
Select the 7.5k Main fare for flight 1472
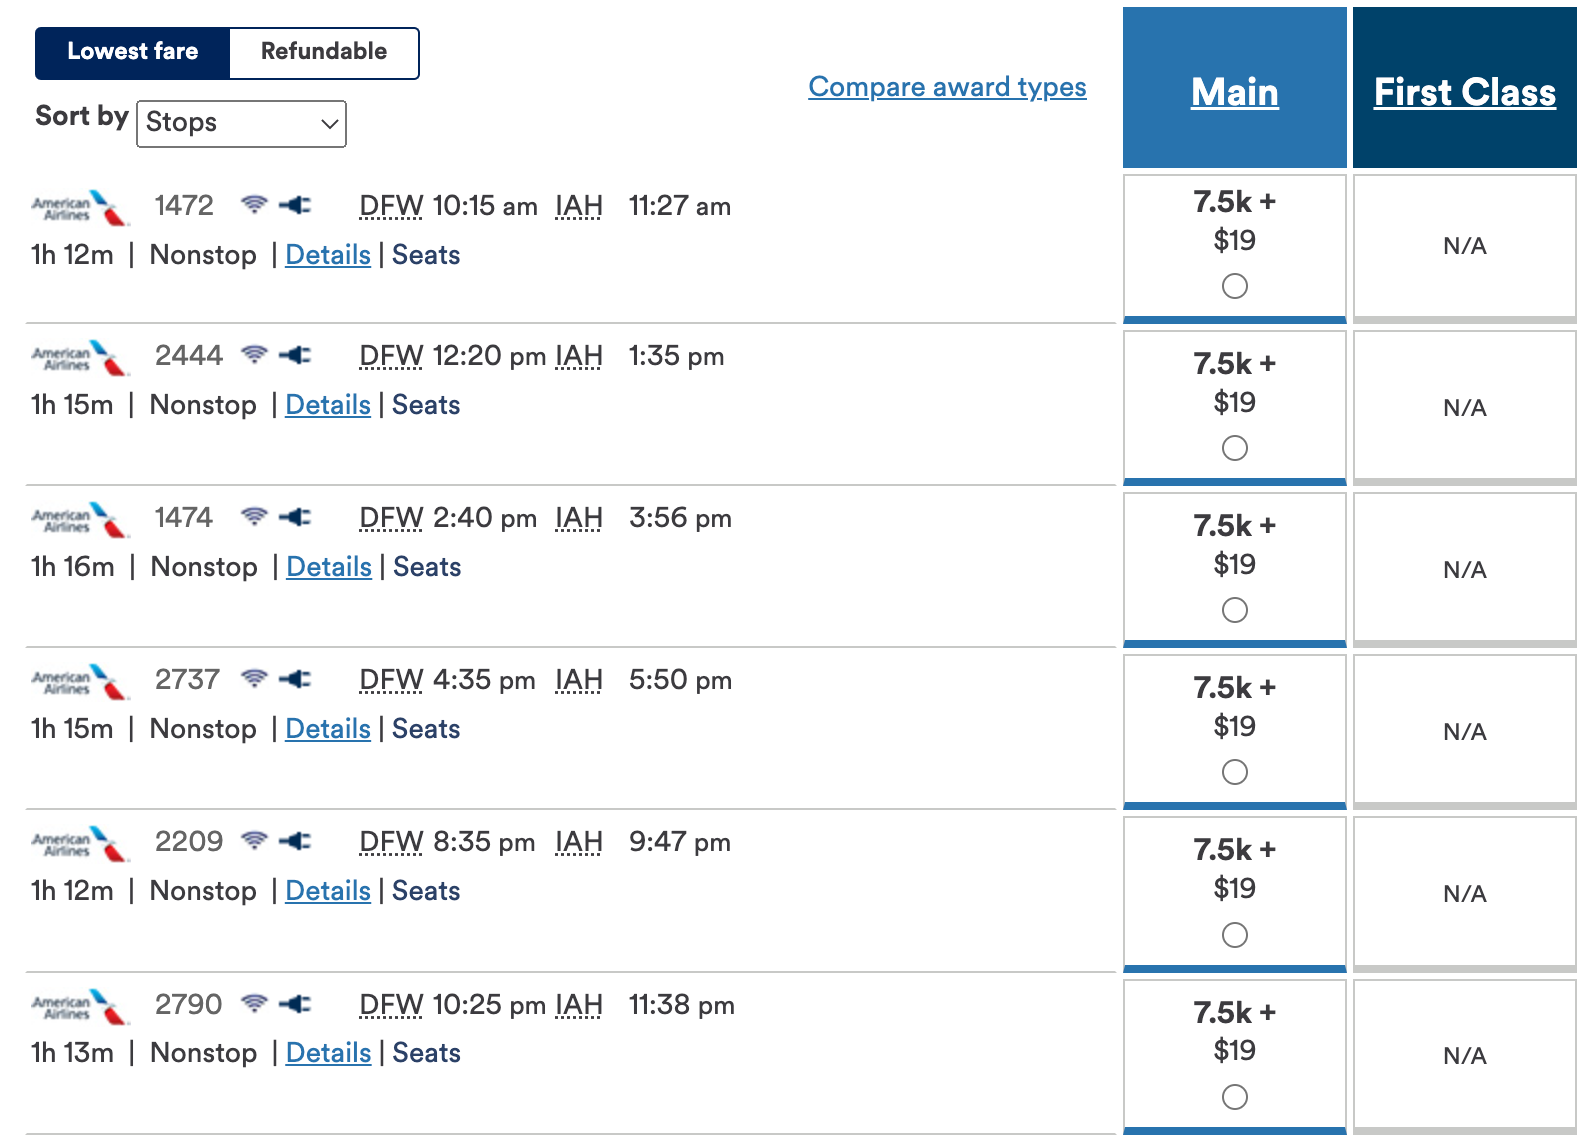point(1234,286)
